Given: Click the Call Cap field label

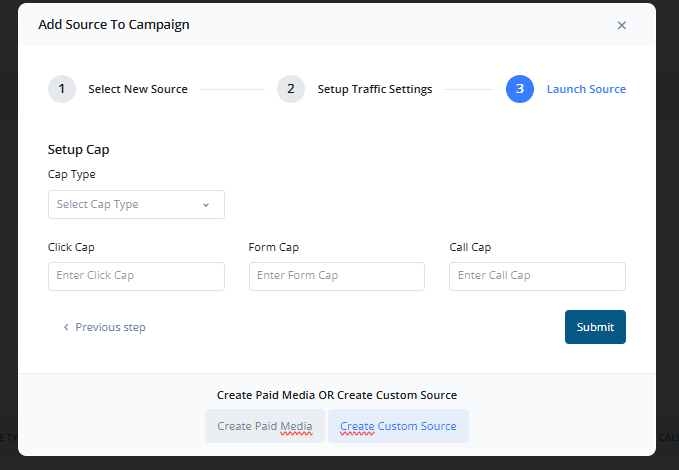Looking at the screenshot, I should (470, 247).
